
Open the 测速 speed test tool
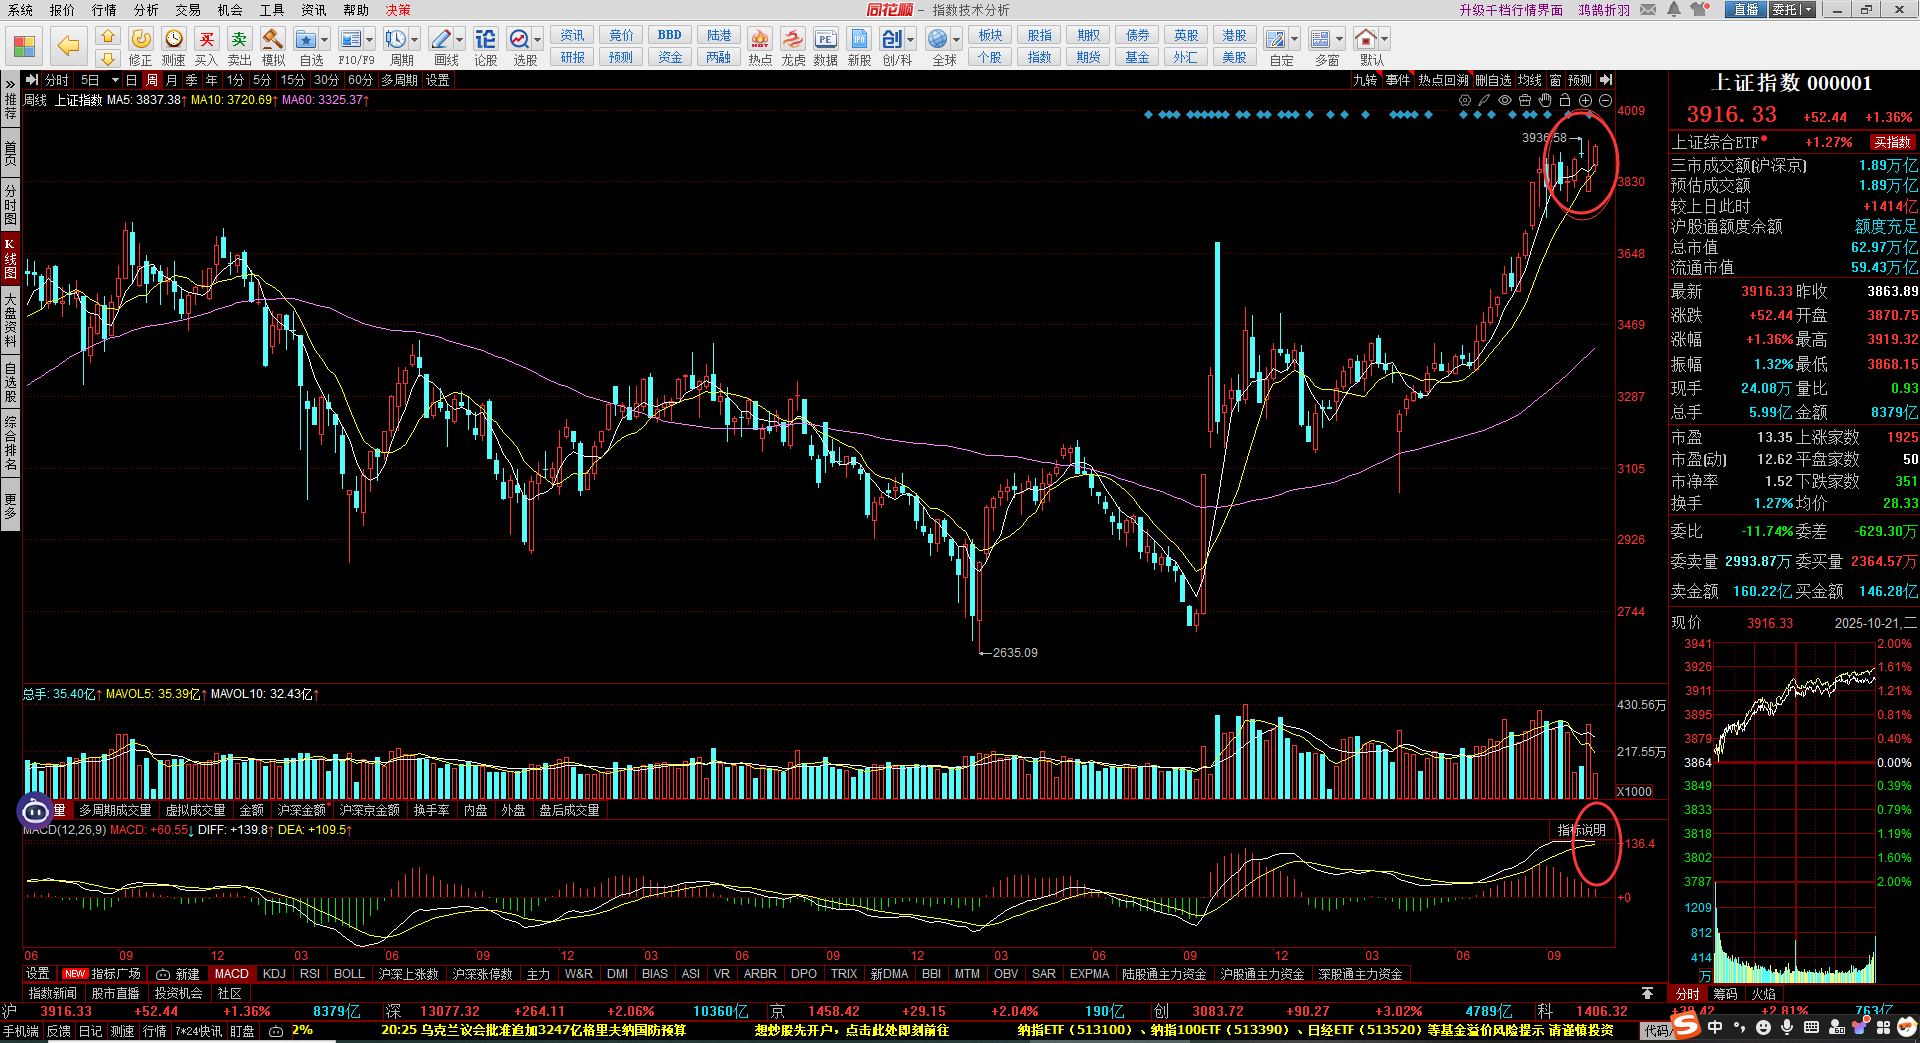tap(174, 39)
